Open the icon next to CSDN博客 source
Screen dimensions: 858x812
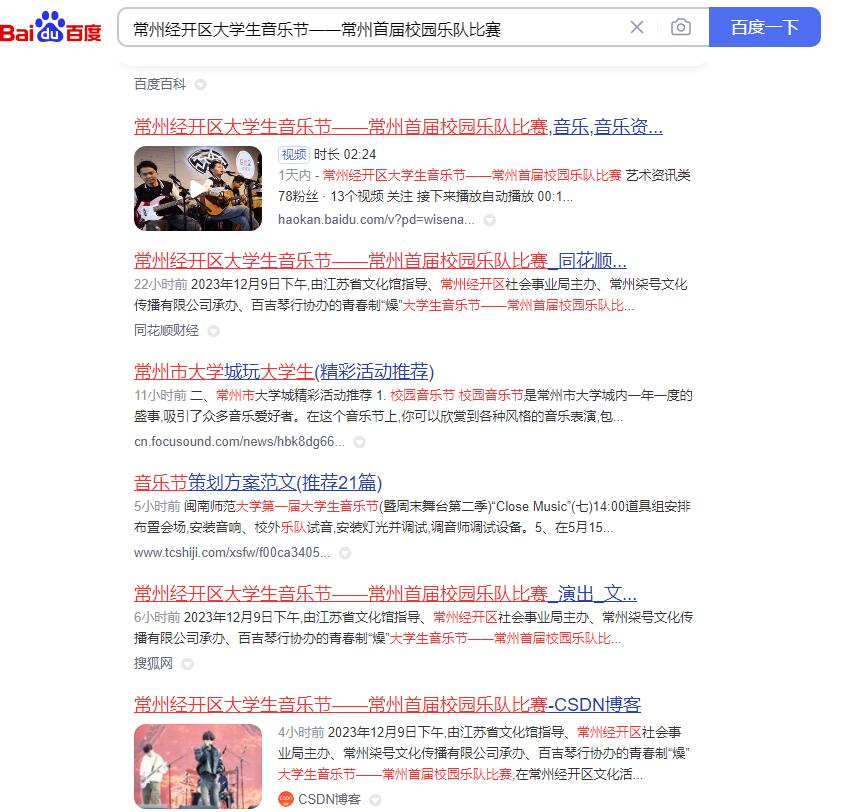coord(375,800)
